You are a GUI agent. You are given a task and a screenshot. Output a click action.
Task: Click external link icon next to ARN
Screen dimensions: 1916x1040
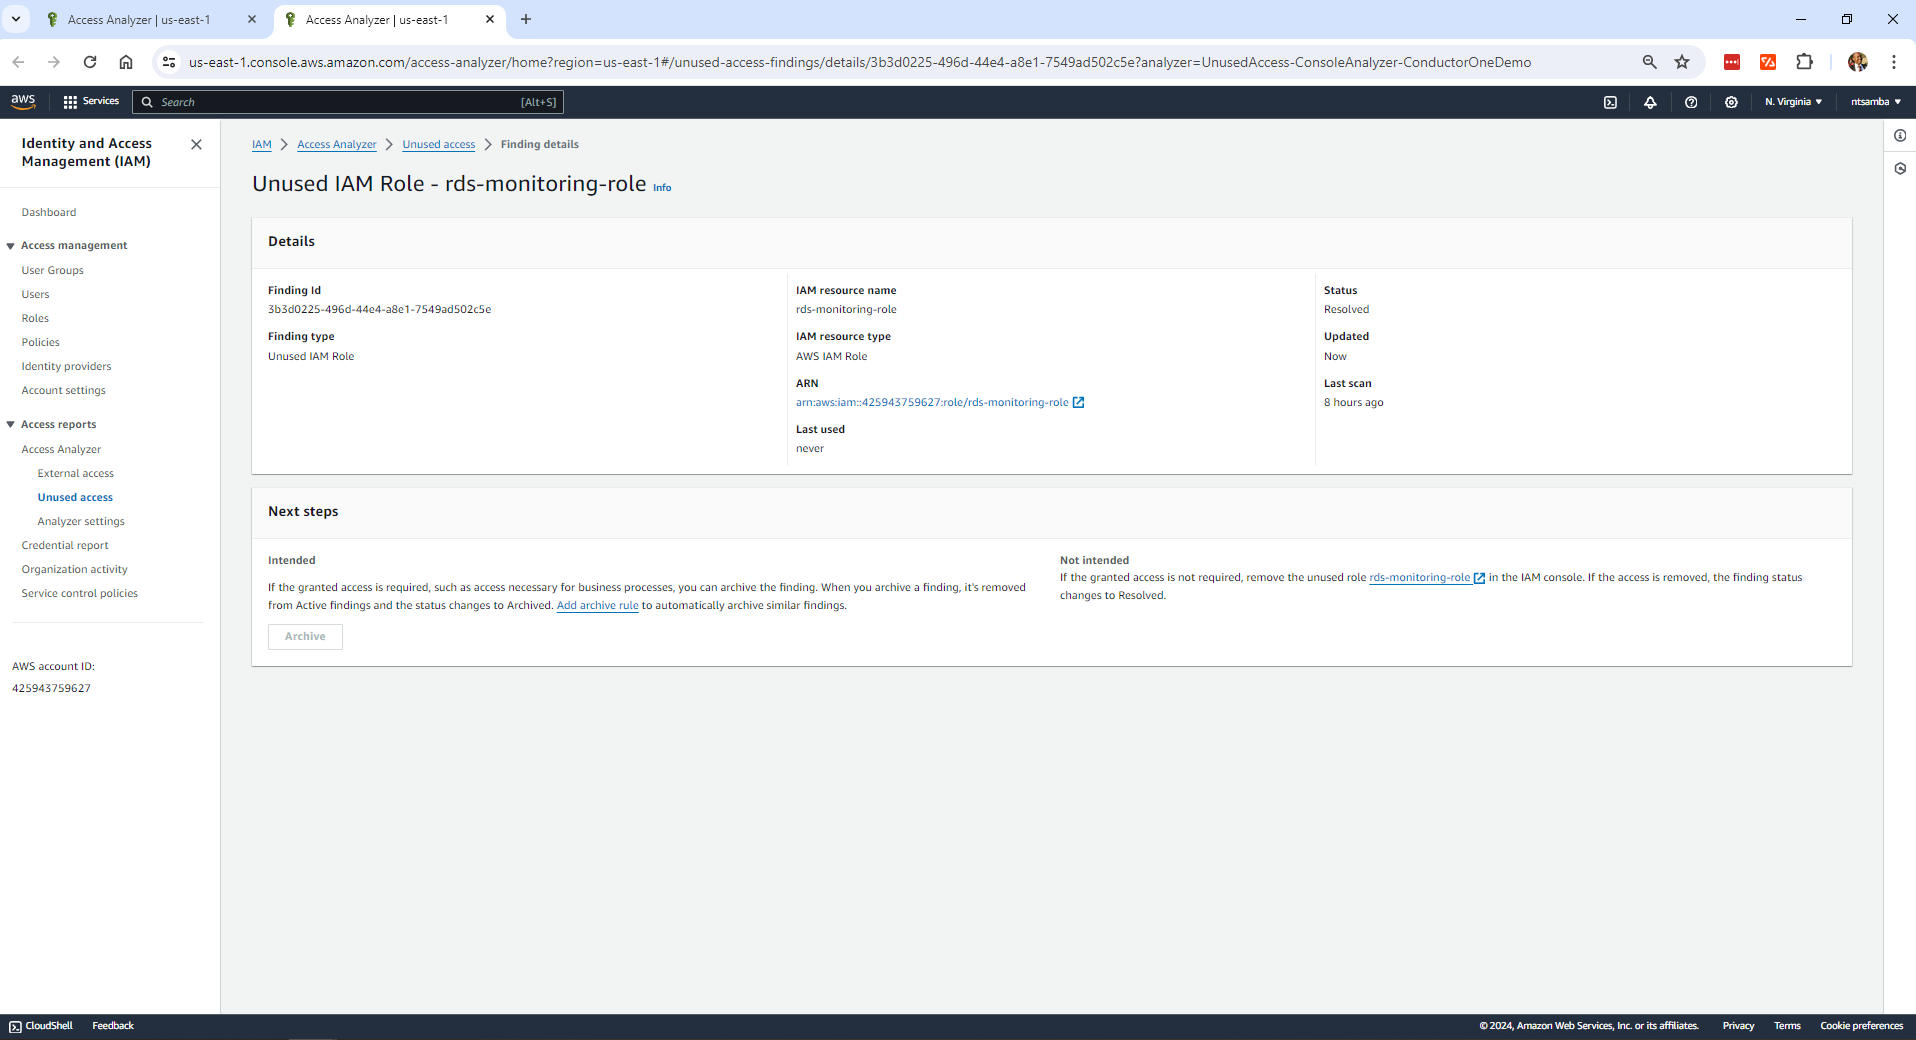click(x=1078, y=403)
